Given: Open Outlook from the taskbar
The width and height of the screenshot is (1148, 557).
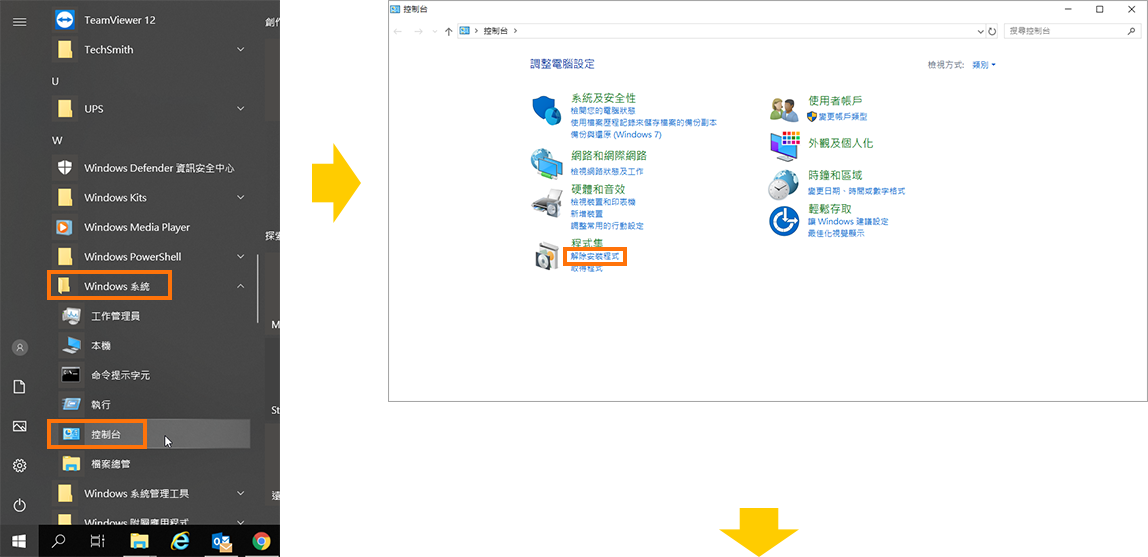Looking at the screenshot, I should click(221, 542).
